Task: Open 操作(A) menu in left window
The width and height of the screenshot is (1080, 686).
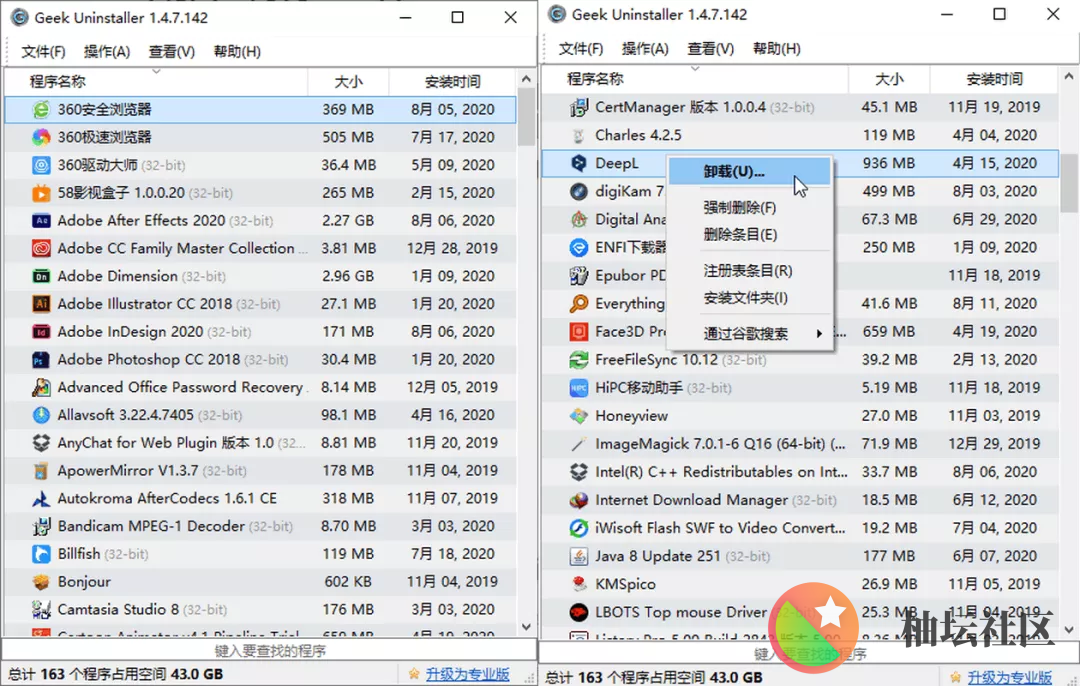Action: pyautogui.click(x=107, y=52)
